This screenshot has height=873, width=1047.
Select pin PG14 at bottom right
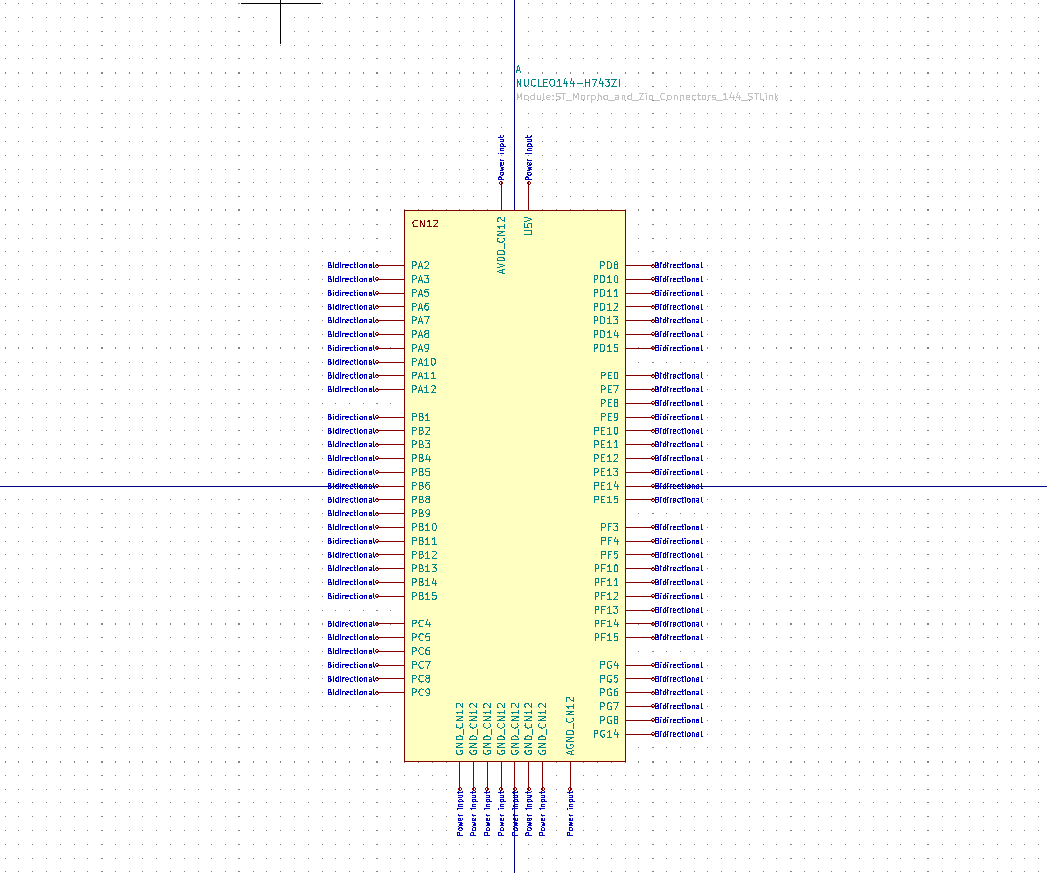(606, 733)
